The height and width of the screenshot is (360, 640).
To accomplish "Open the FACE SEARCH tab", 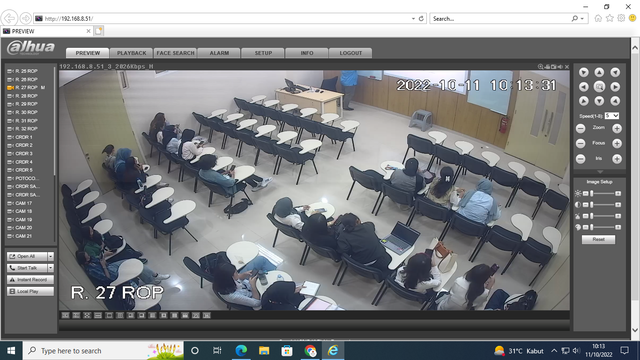I will (176, 53).
